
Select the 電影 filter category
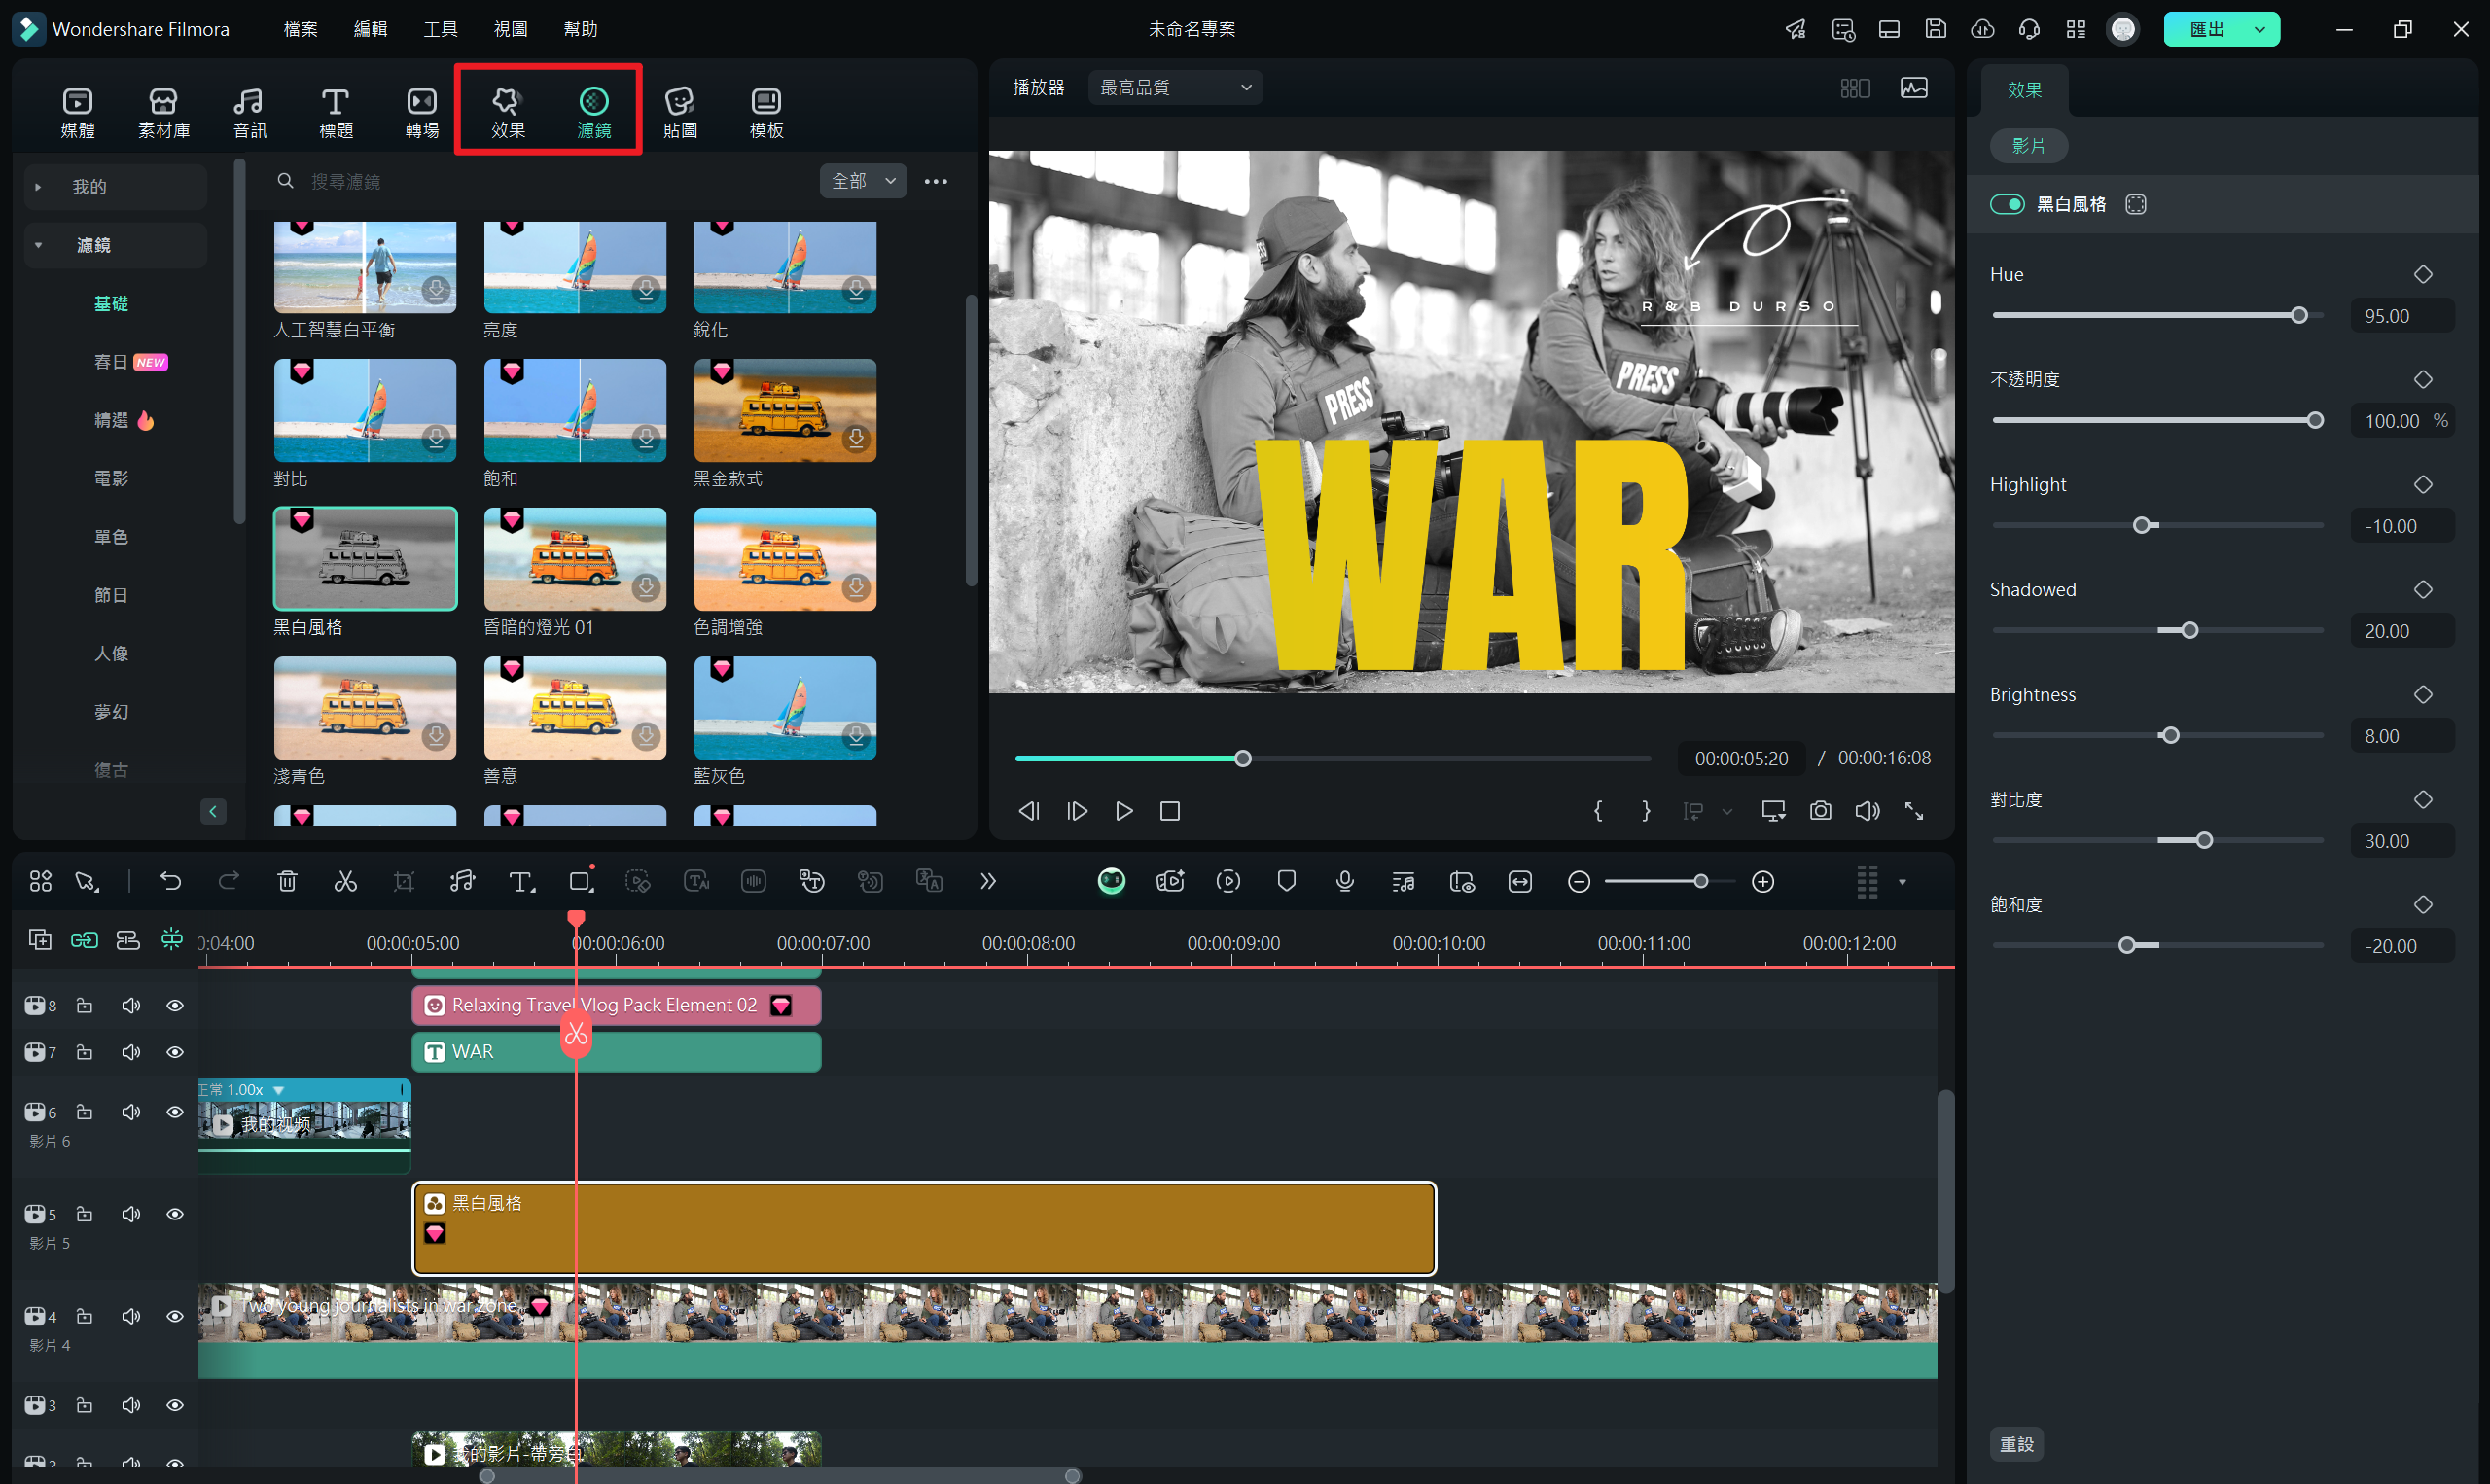click(x=111, y=478)
